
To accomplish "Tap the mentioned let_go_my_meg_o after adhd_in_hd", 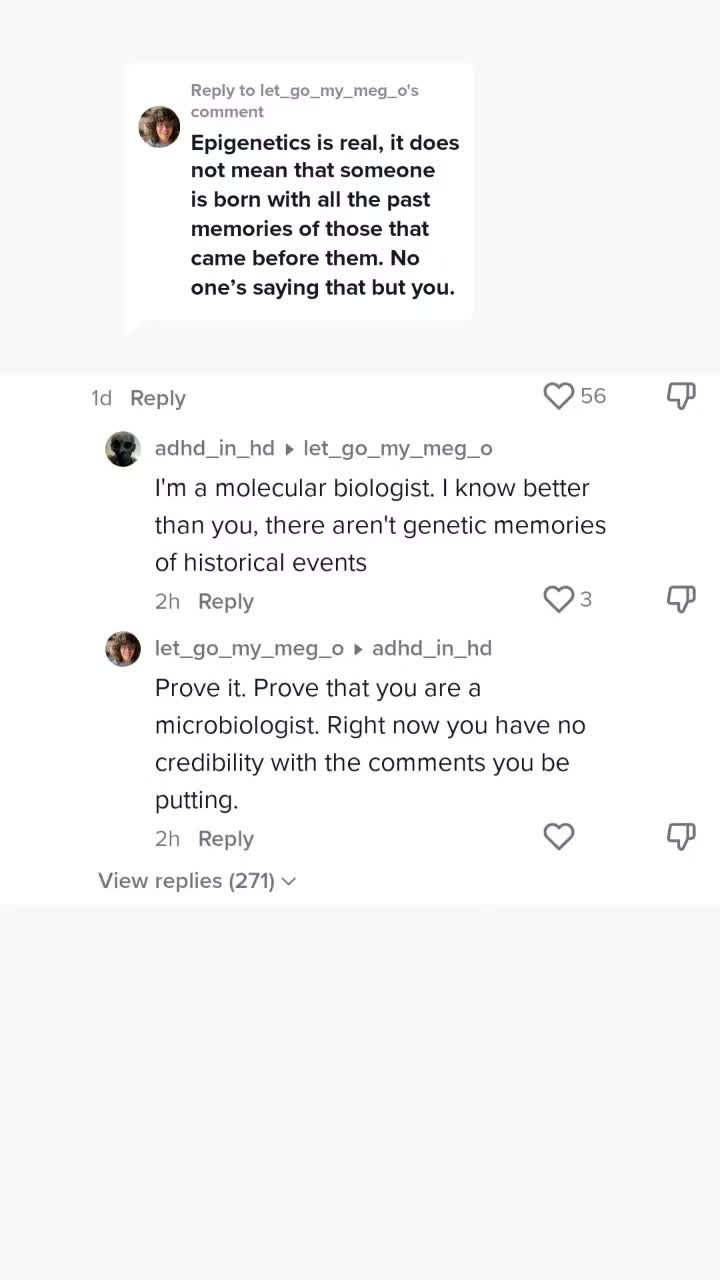I will coord(398,448).
